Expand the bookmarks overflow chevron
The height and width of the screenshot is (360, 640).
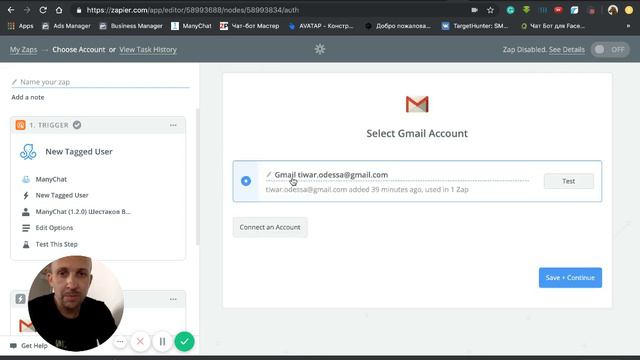628,26
